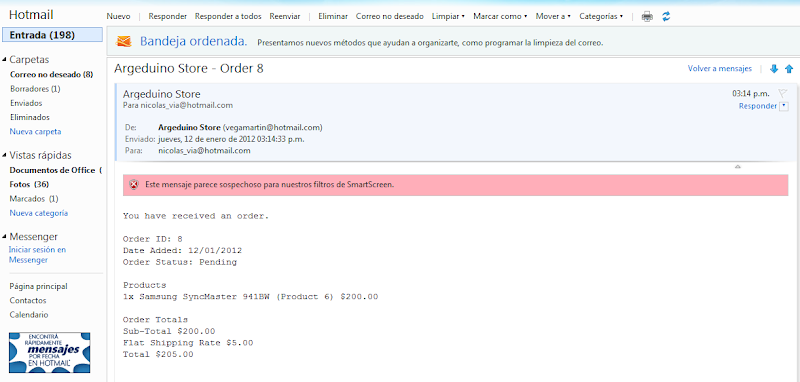Click the Sub-Total $200.00 line
Screen dimensions: 800x382
[169, 332]
